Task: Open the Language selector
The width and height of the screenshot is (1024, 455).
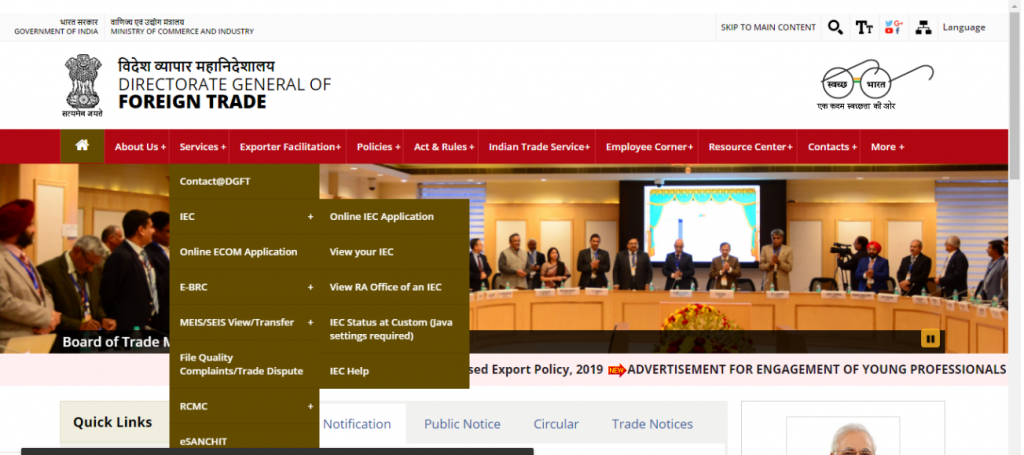Action: tap(964, 27)
